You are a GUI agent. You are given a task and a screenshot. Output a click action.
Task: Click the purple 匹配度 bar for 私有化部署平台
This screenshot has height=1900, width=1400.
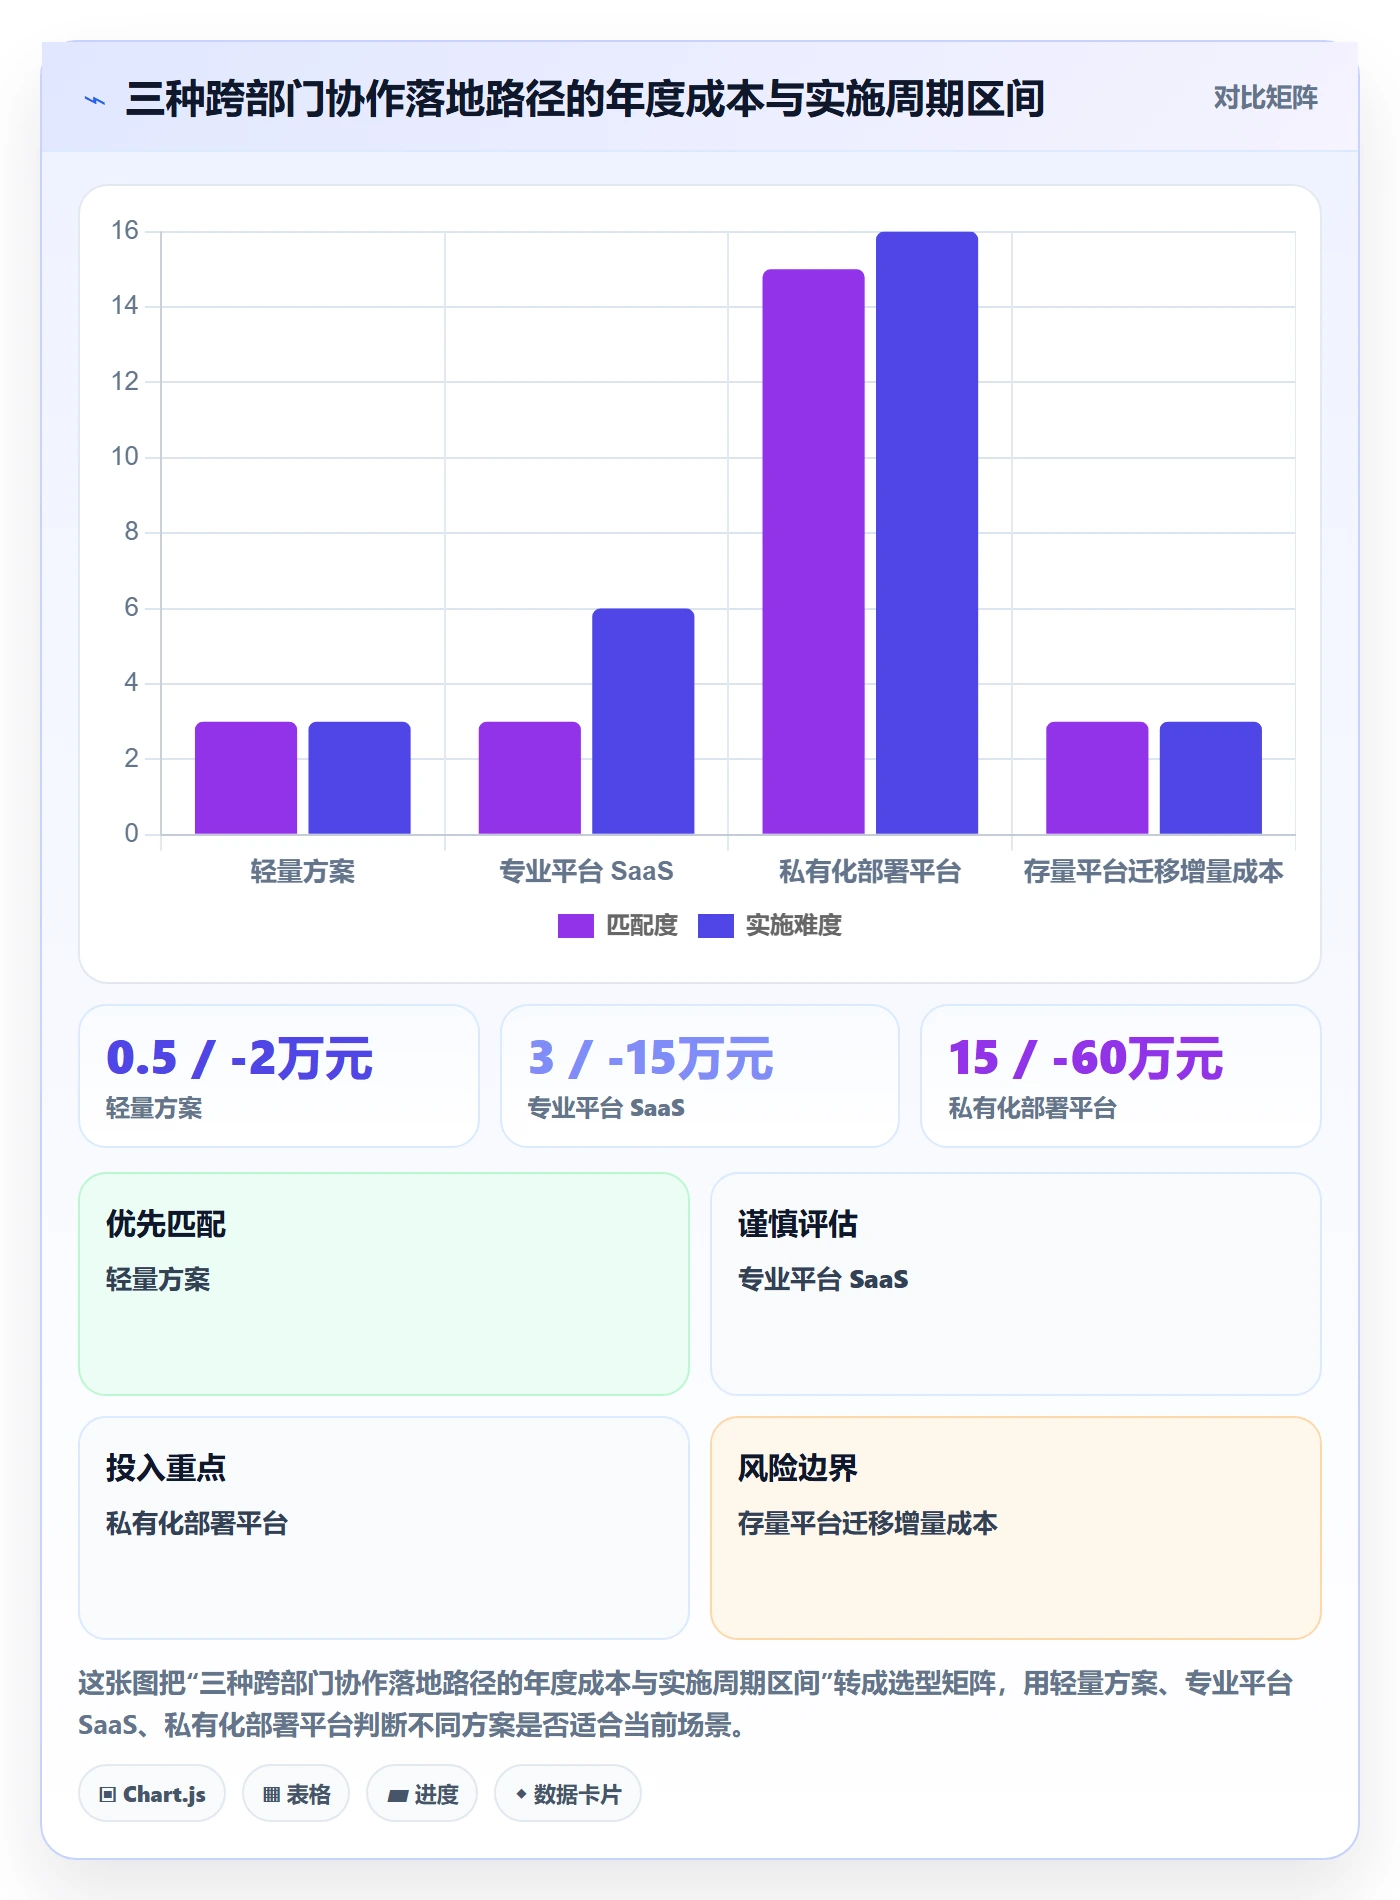(814, 552)
